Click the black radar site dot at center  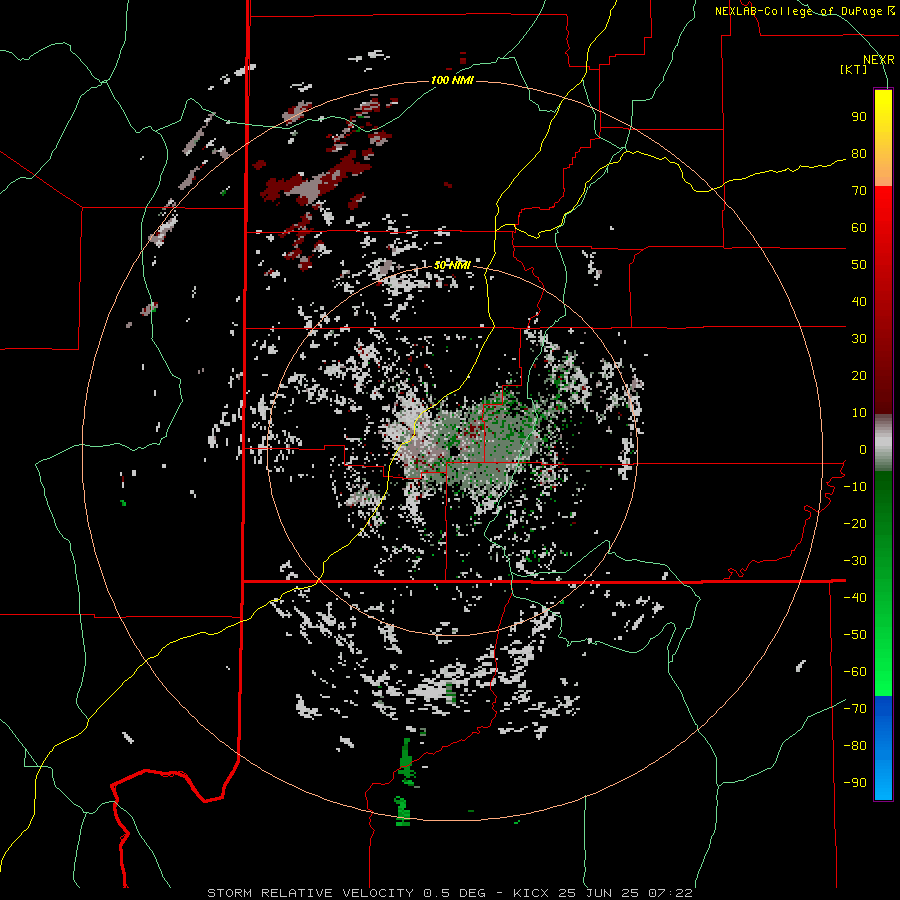coord(453,450)
